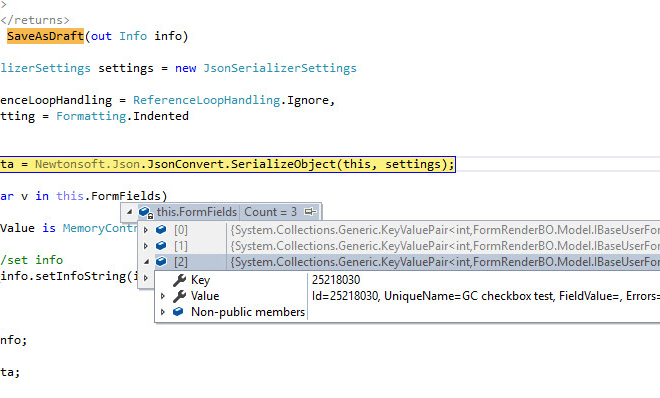Click the wrench icon beside Key
660x398 pixels.
pos(179,280)
